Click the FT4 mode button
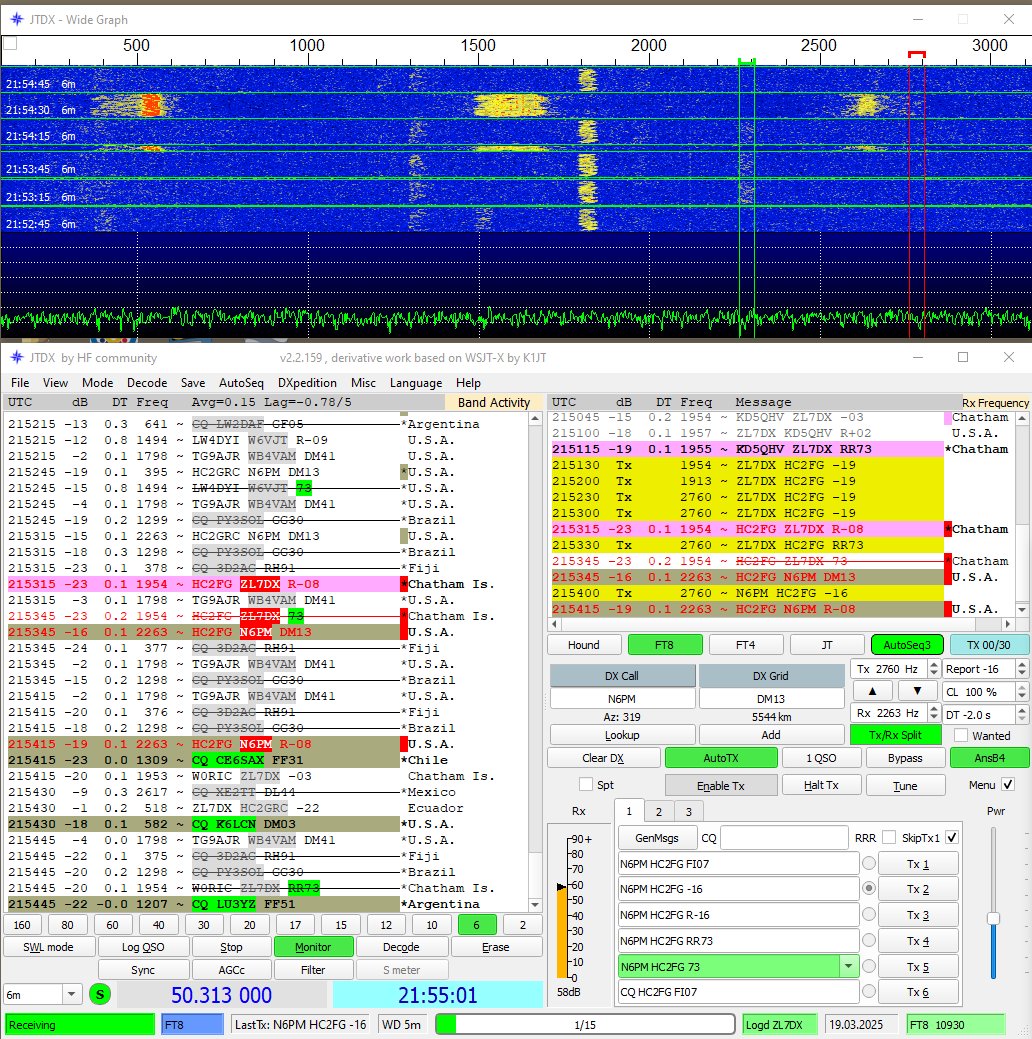Viewport: 1032px width, 1039px height. pos(745,645)
